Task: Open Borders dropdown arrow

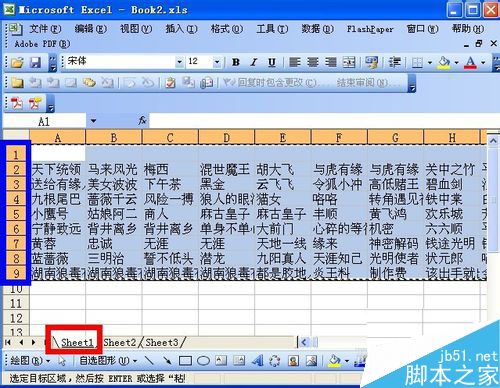Action: [x=430, y=62]
